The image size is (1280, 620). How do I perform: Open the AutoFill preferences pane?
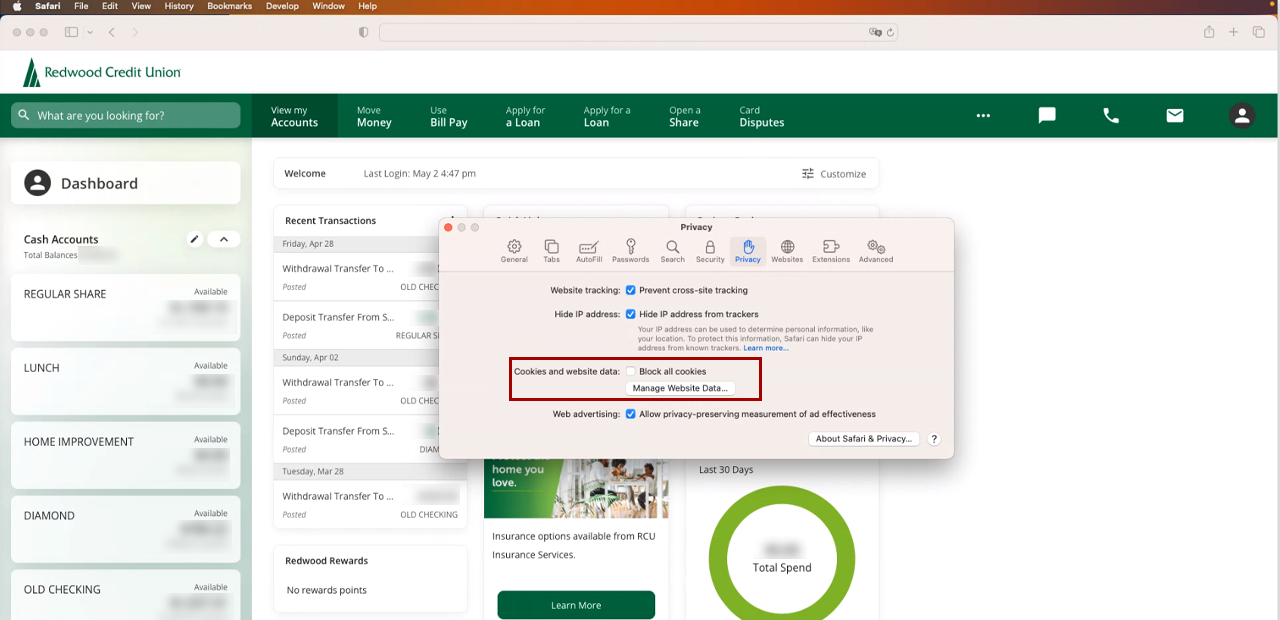589,251
